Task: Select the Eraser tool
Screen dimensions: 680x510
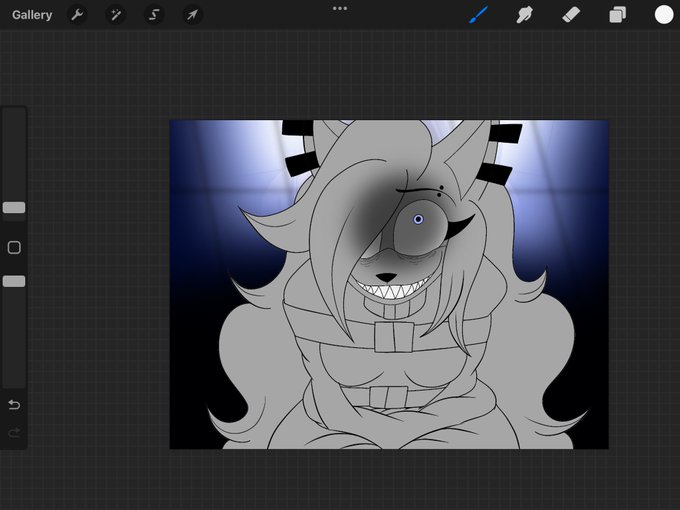Action: pyautogui.click(x=571, y=15)
